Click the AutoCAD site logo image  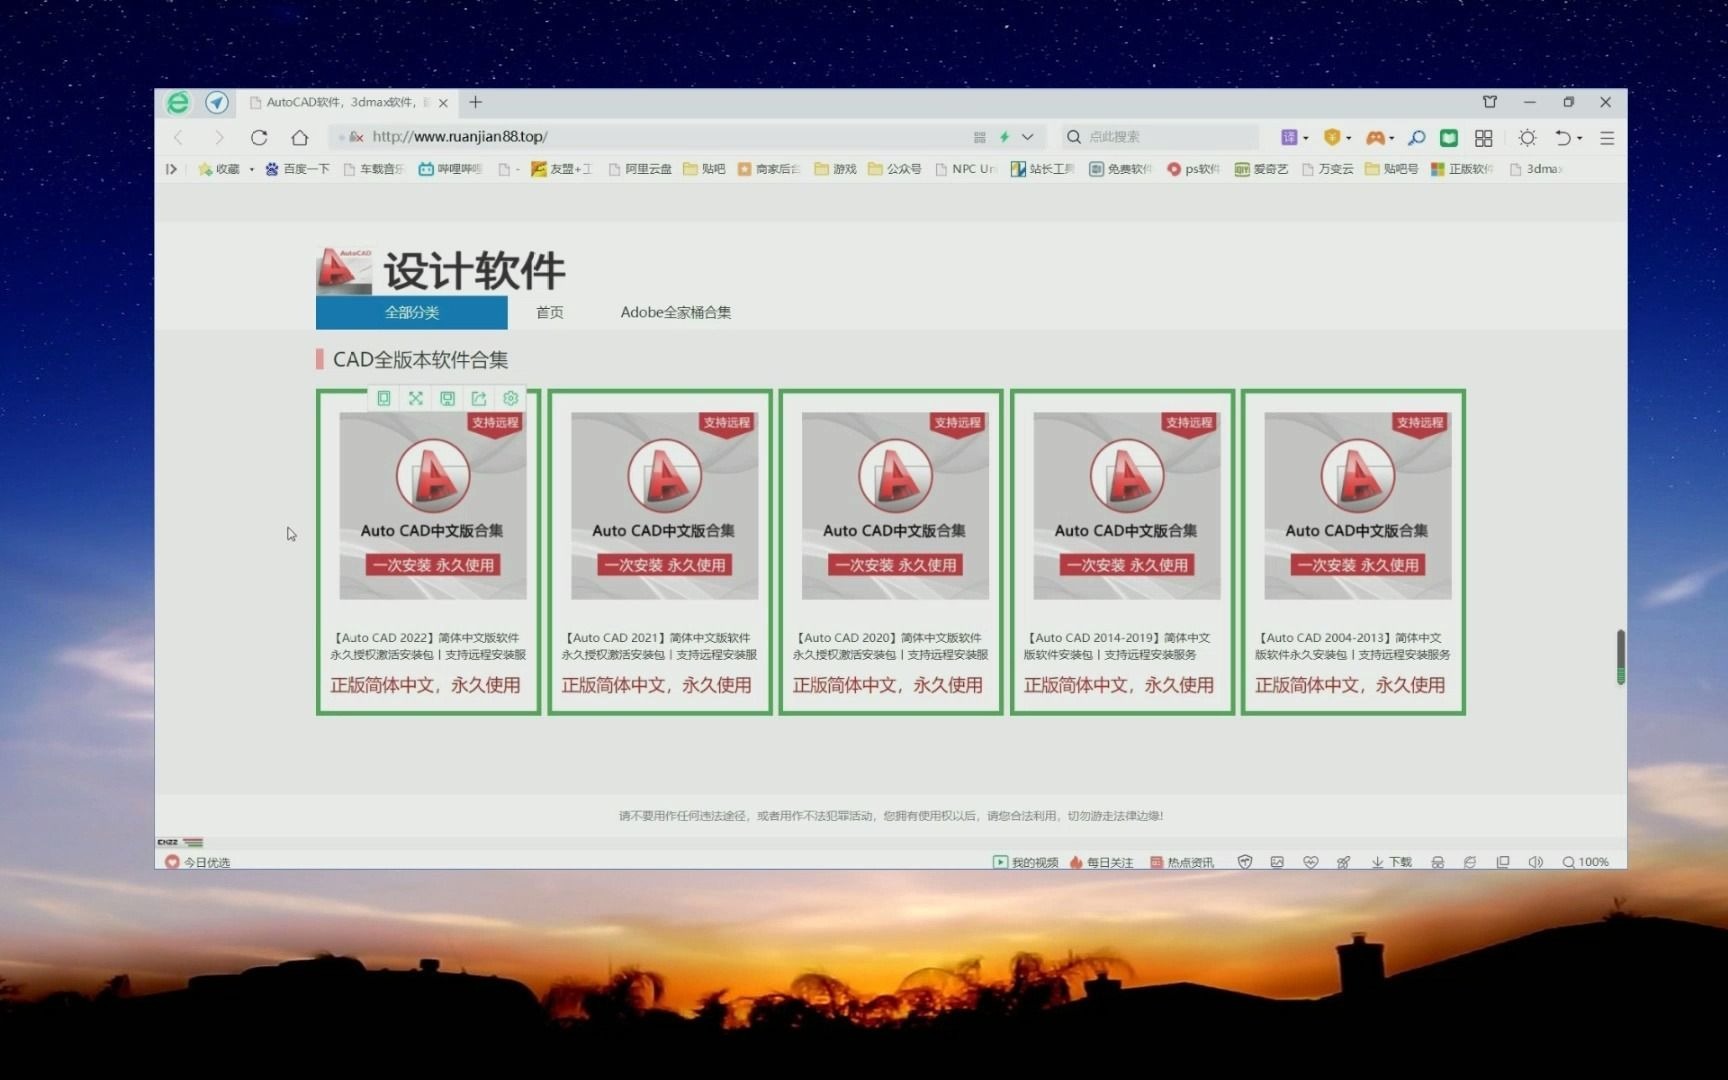click(x=344, y=271)
